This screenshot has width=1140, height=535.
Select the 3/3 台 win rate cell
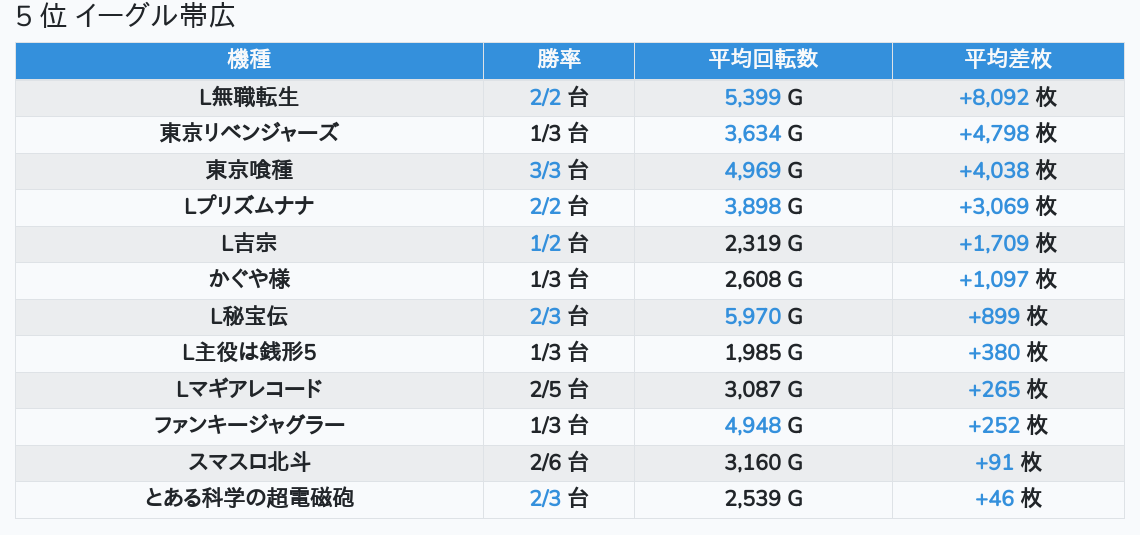[559, 170]
